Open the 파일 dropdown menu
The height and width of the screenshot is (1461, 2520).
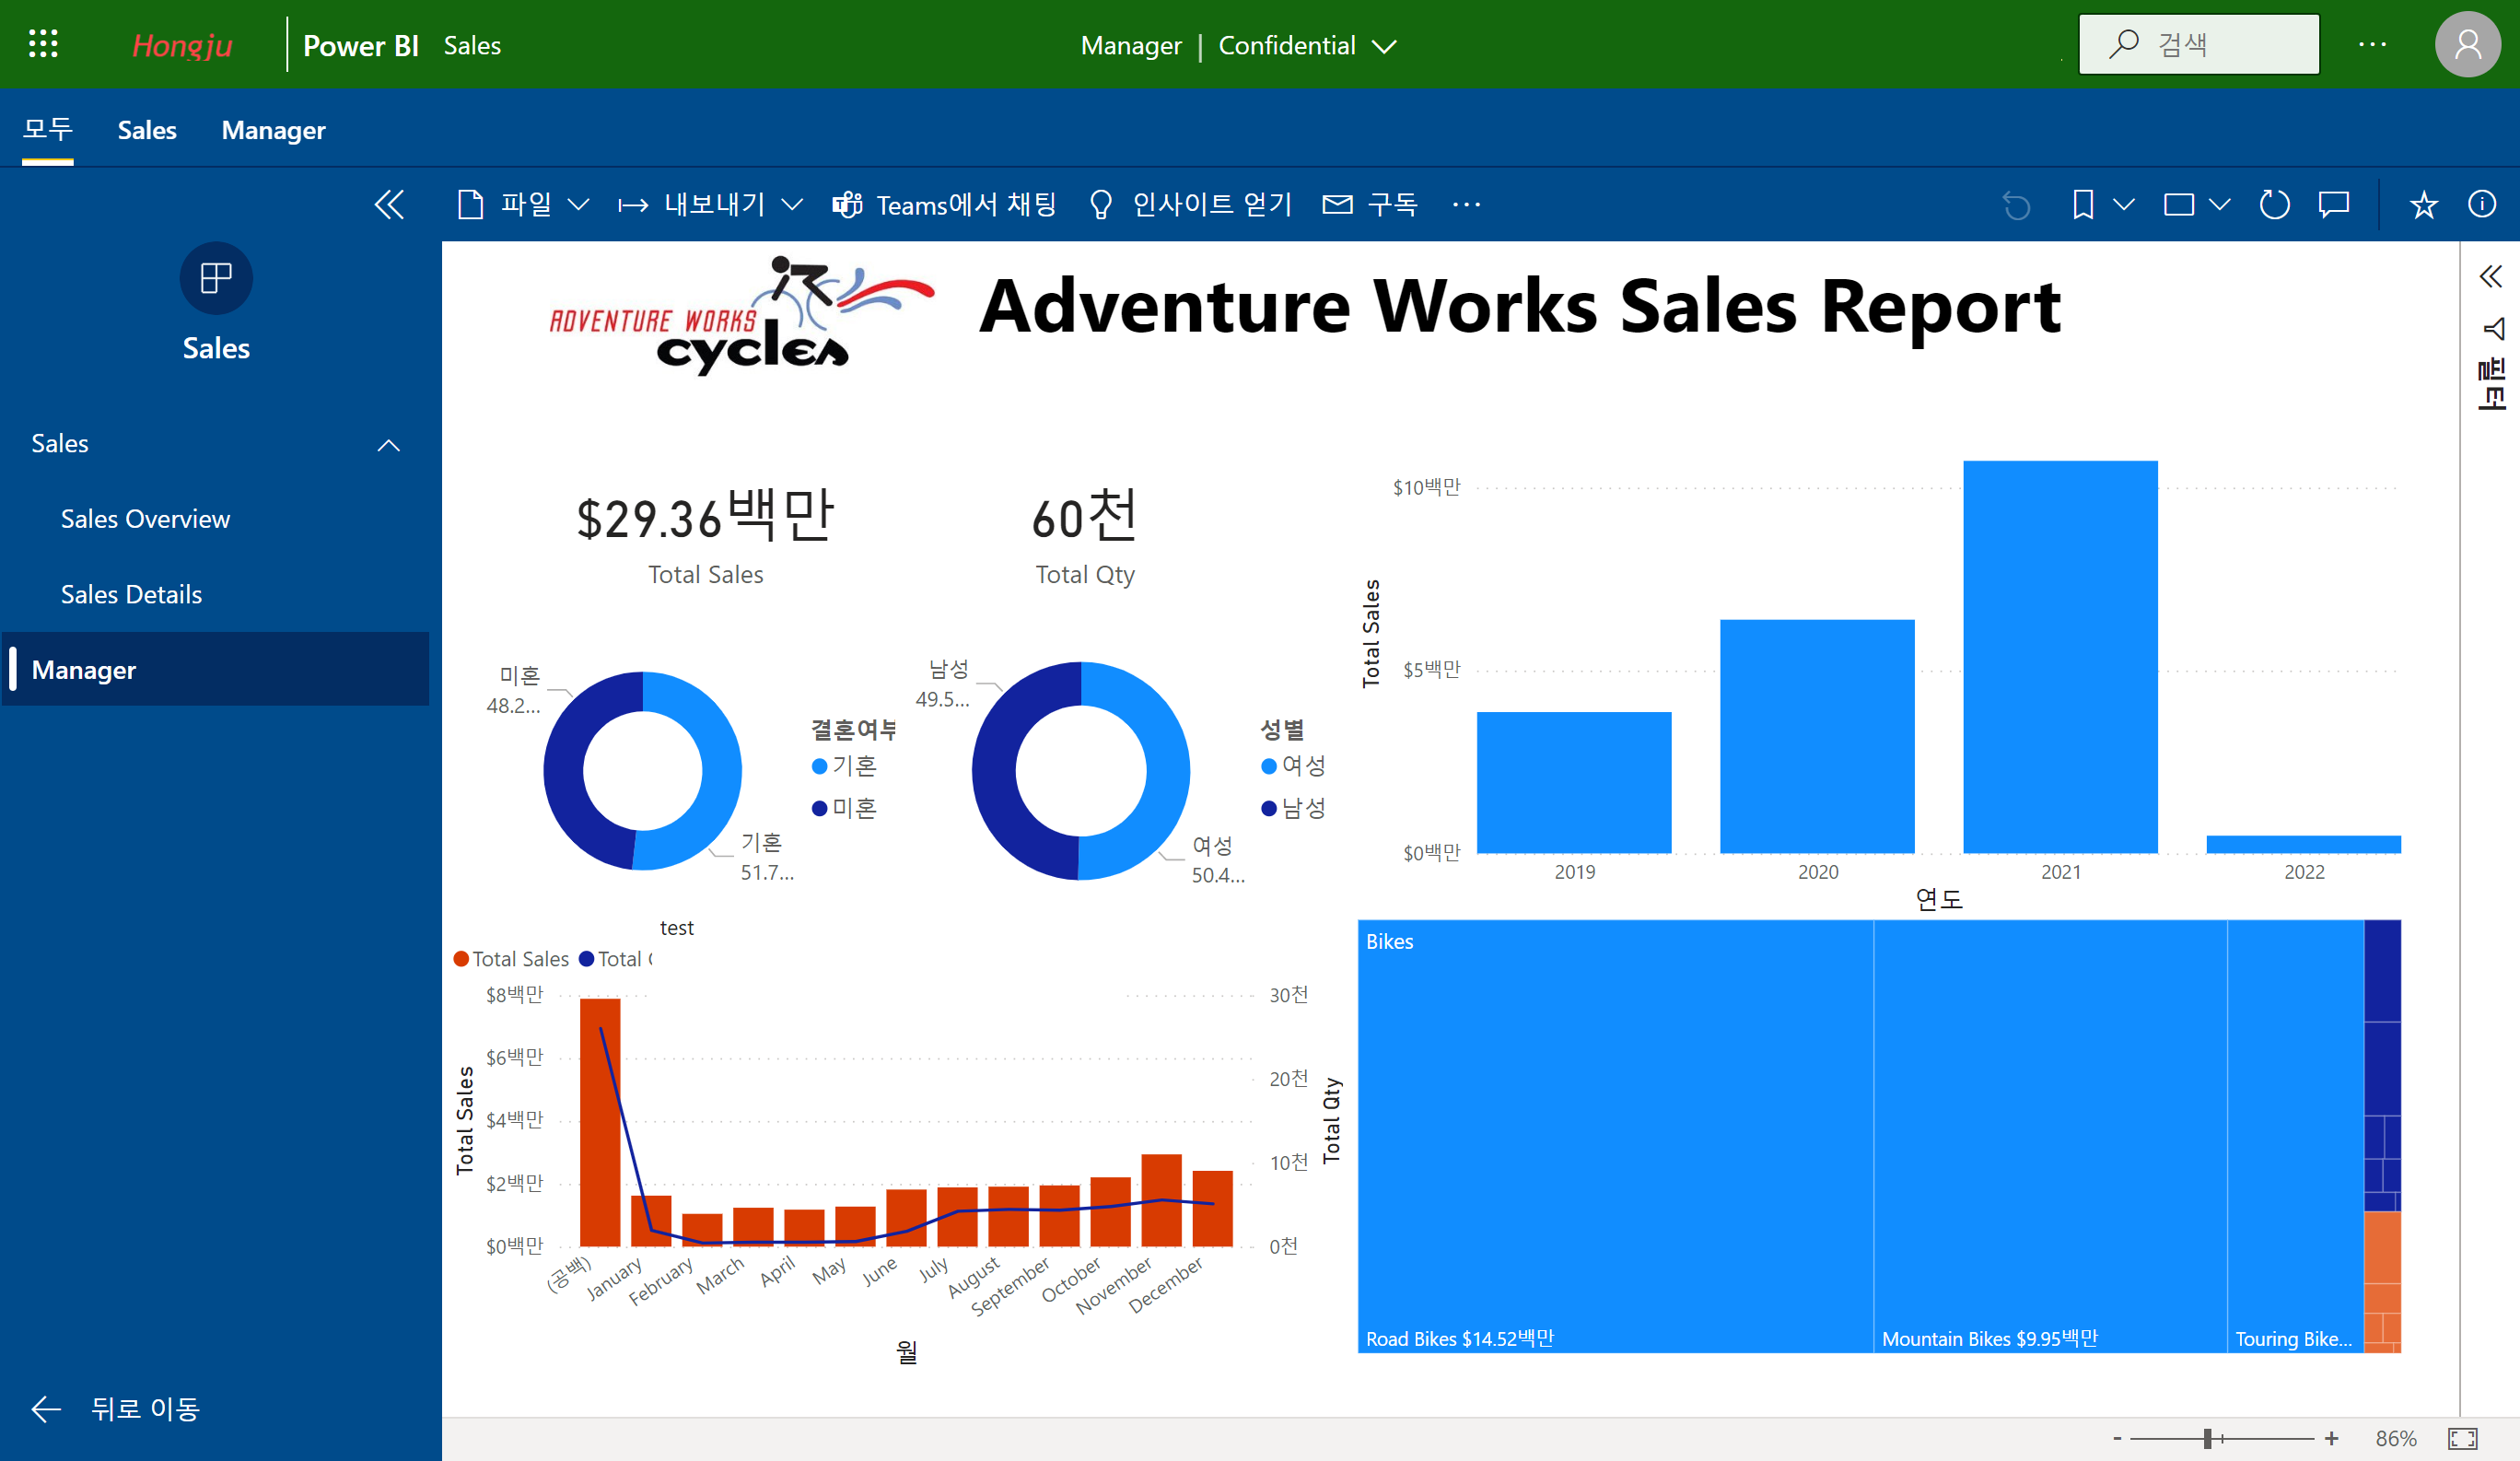pos(523,205)
